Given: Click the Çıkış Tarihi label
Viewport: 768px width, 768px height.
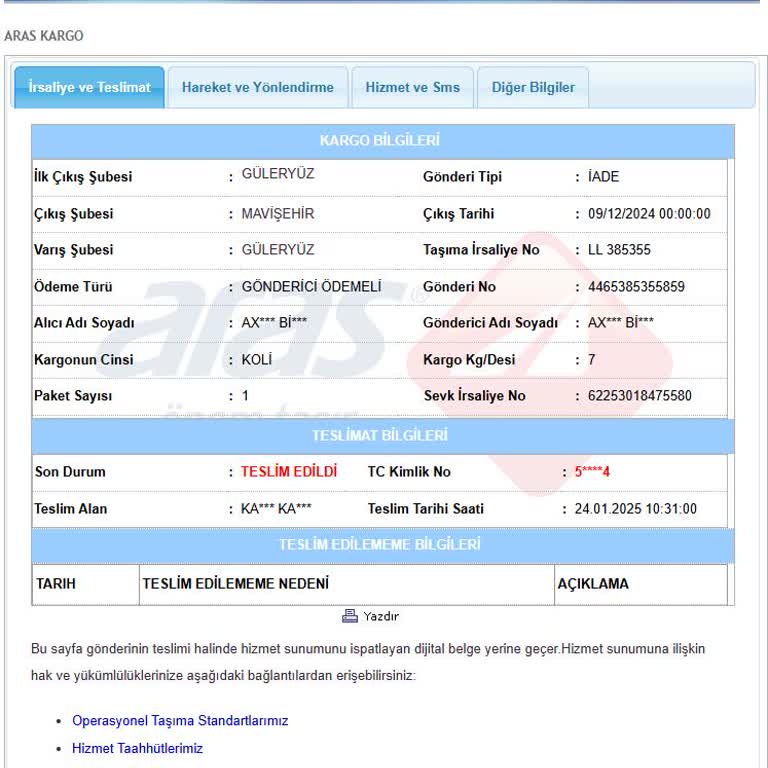Looking at the screenshot, I should click(x=458, y=214).
